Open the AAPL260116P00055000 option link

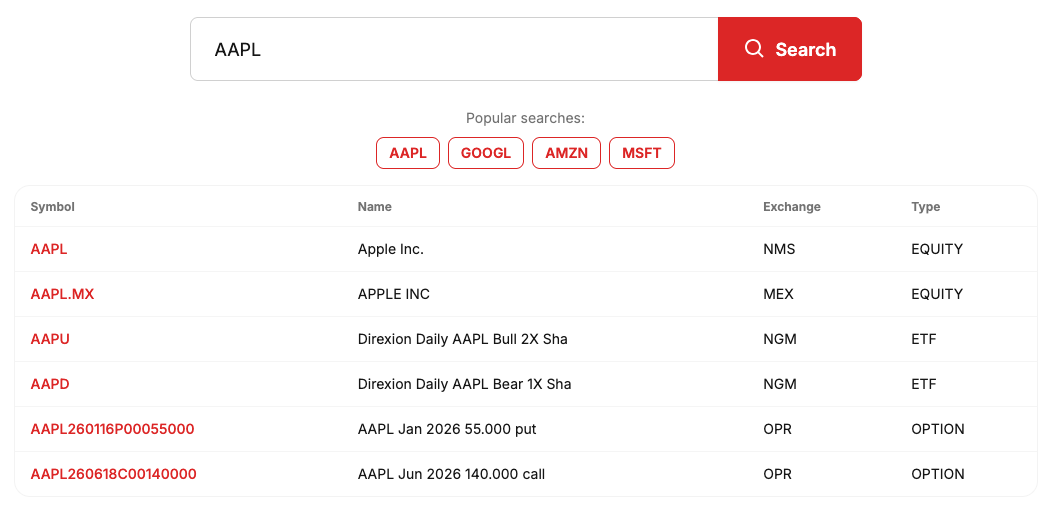click(x=112, y=429)
